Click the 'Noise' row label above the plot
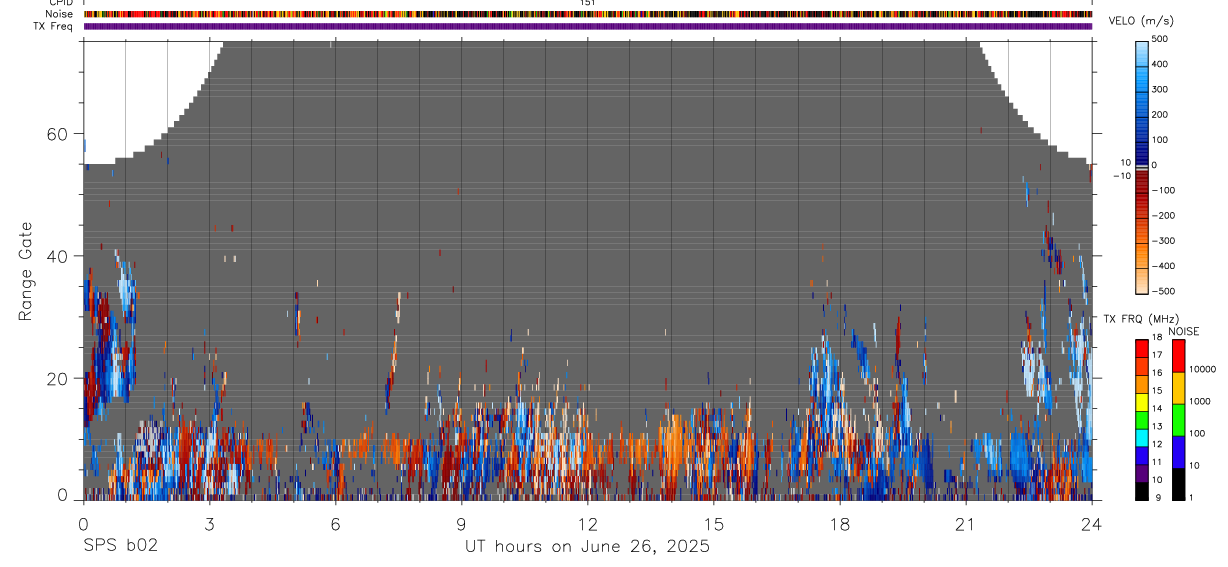This screenshot has width=1228, height=567. 59,14
